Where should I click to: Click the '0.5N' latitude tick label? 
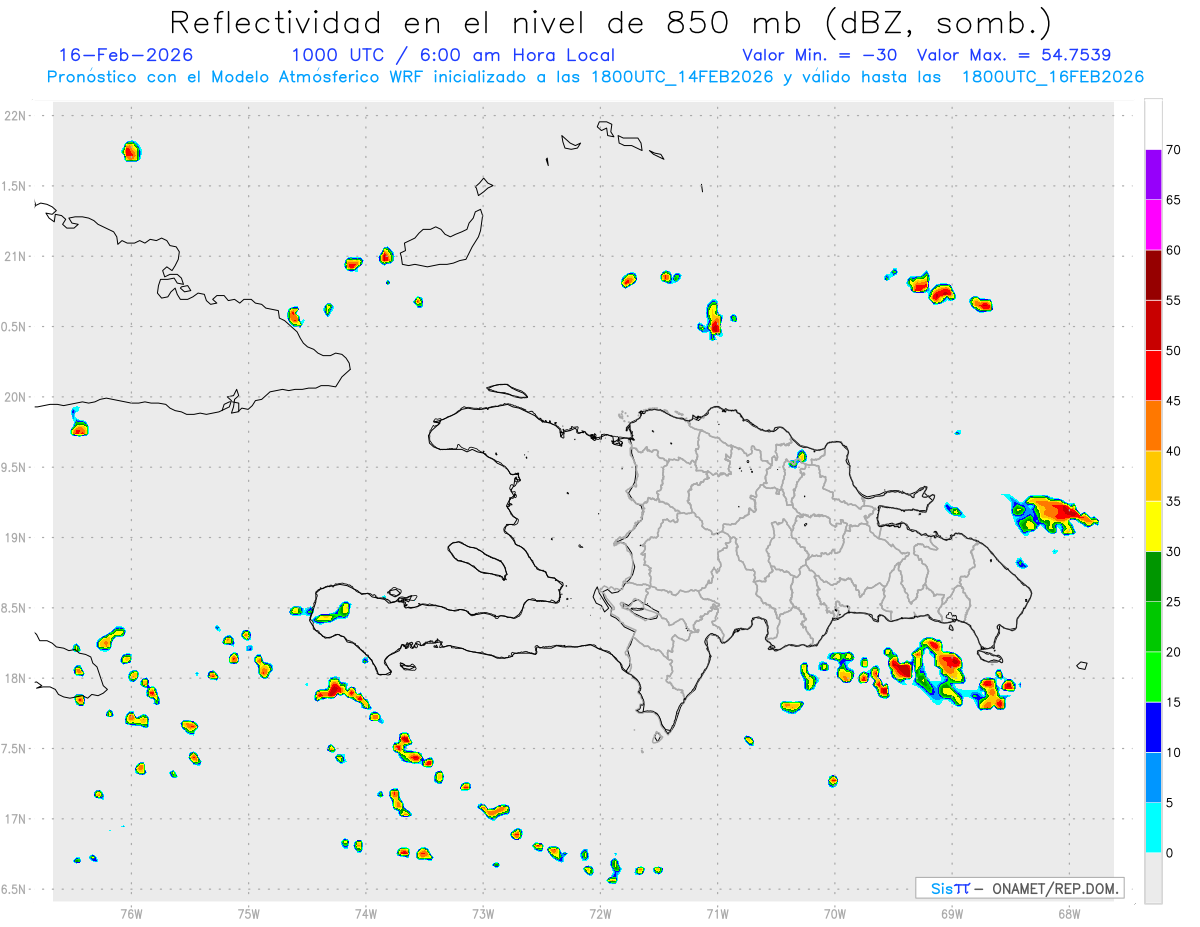(15, 327)
